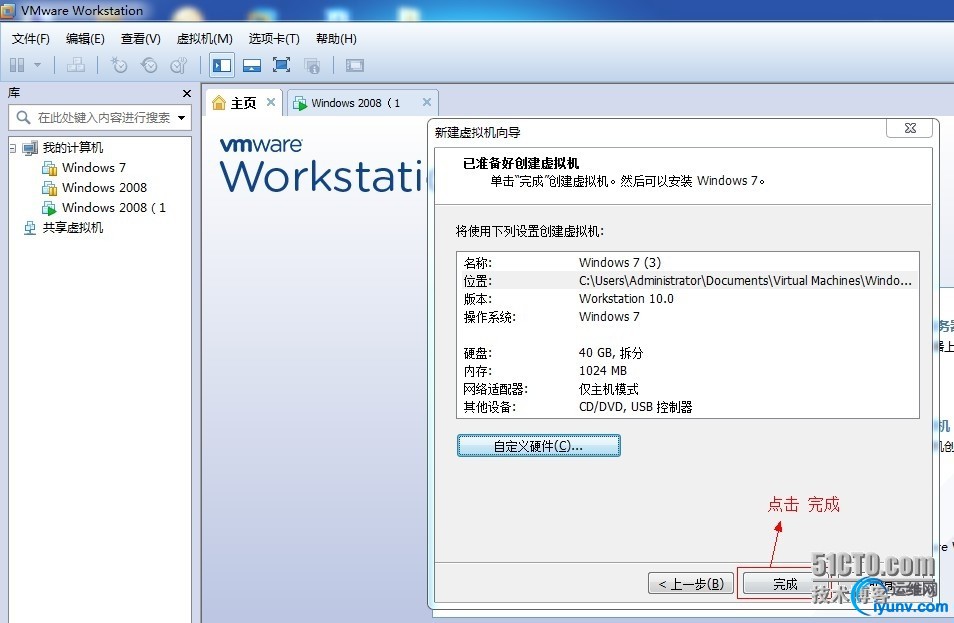This screenshot has width=954, height=623.
Task: Click the suspend/power toolbar icon
Action: (x=17, y=64)
